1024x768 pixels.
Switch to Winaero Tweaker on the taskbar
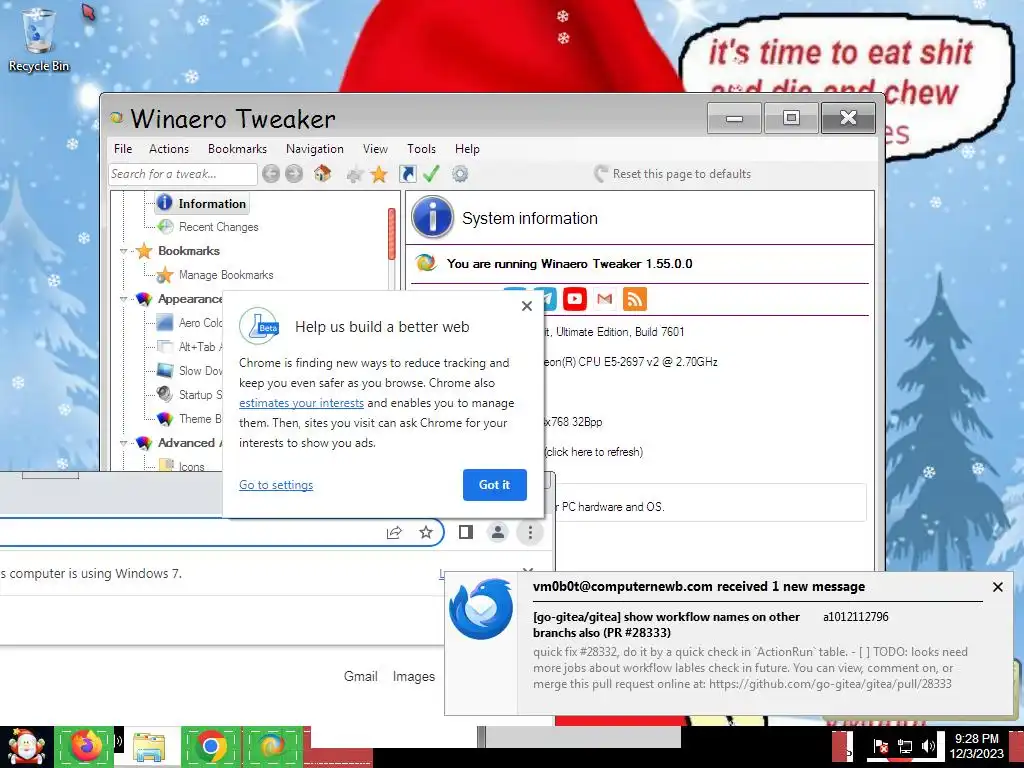(273, 746)
